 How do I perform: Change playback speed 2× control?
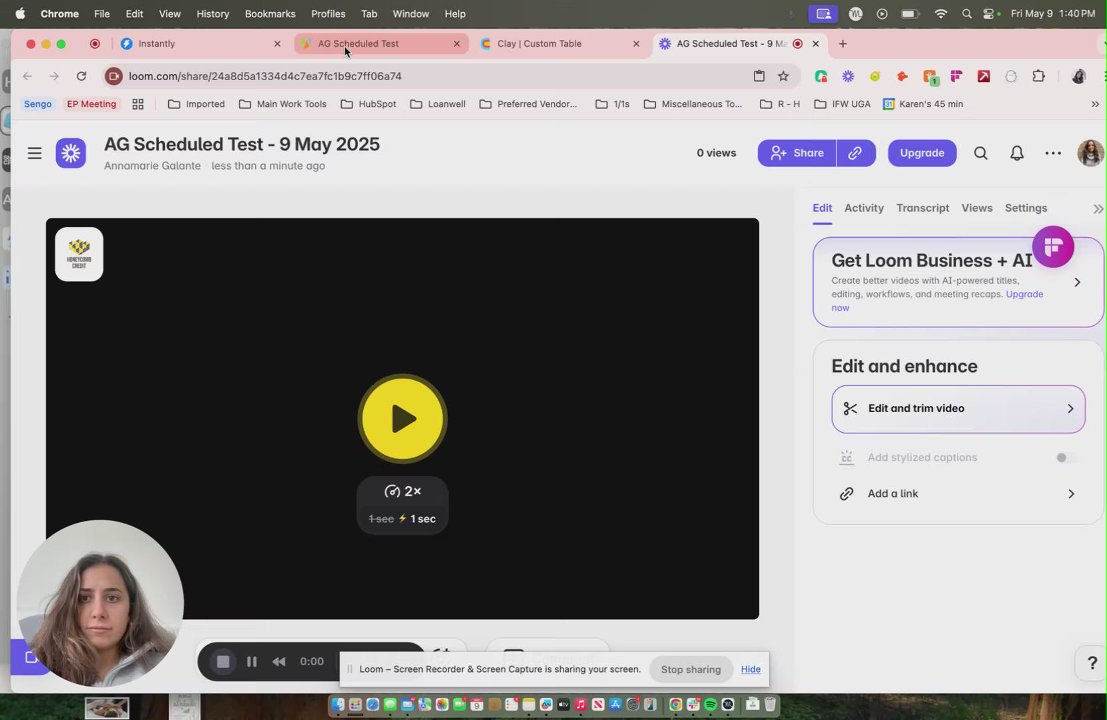click(x=402, y=491)
